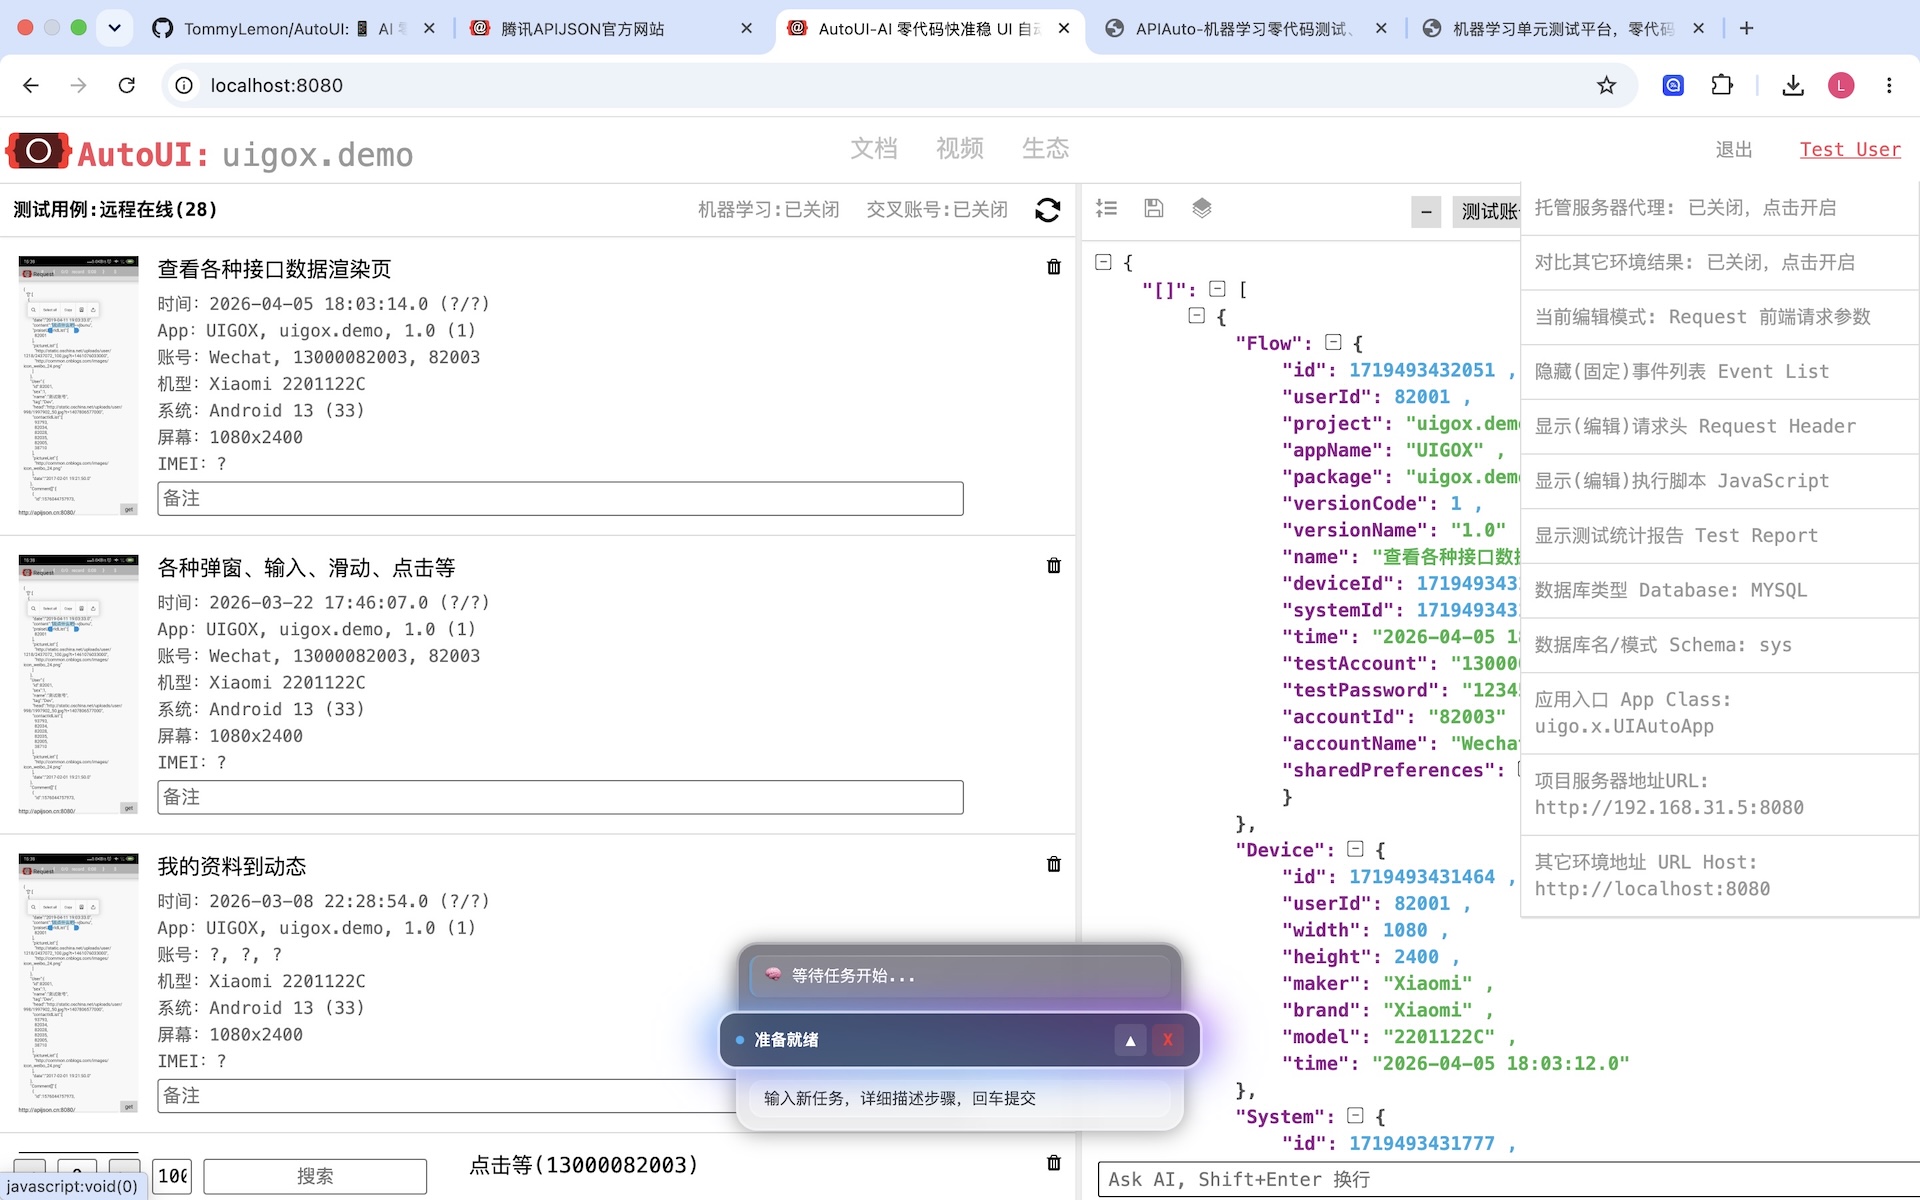Switch 当前编辑模式 Request option
This screenshot has width=1920, height=1200.
[x=1720, y=317]
